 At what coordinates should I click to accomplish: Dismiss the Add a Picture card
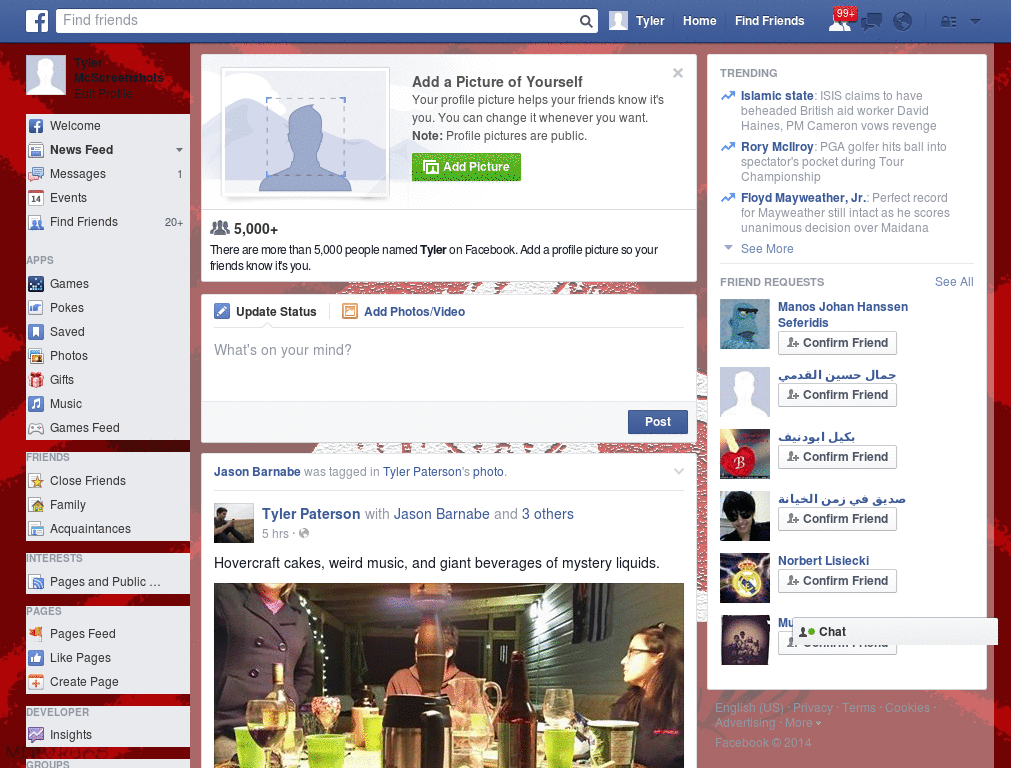[678, 73]
